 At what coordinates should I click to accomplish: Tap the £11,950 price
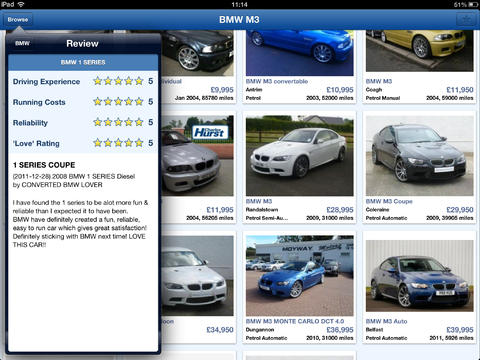coord(460,90)
